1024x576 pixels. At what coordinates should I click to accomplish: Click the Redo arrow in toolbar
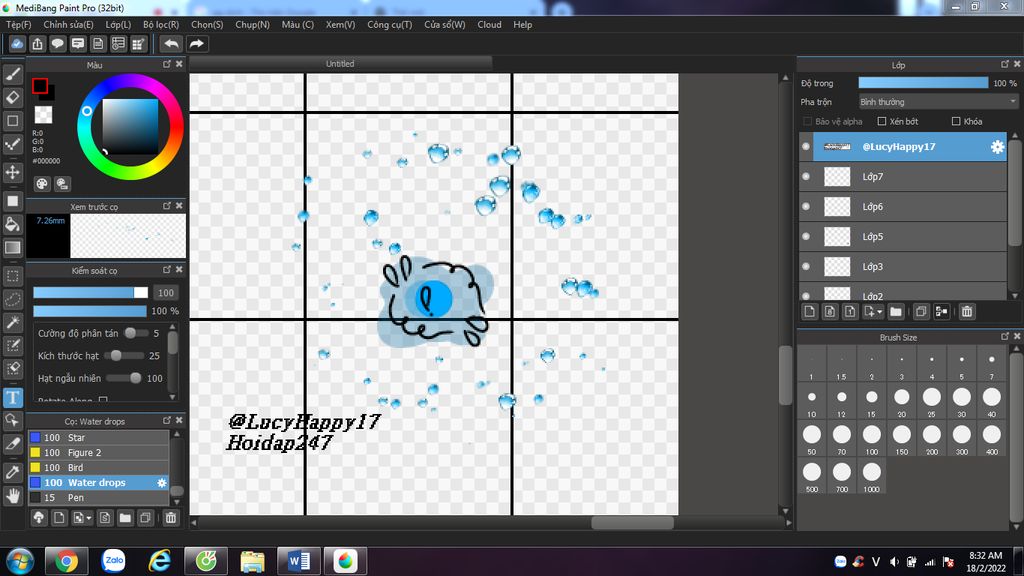click(197, 44)
